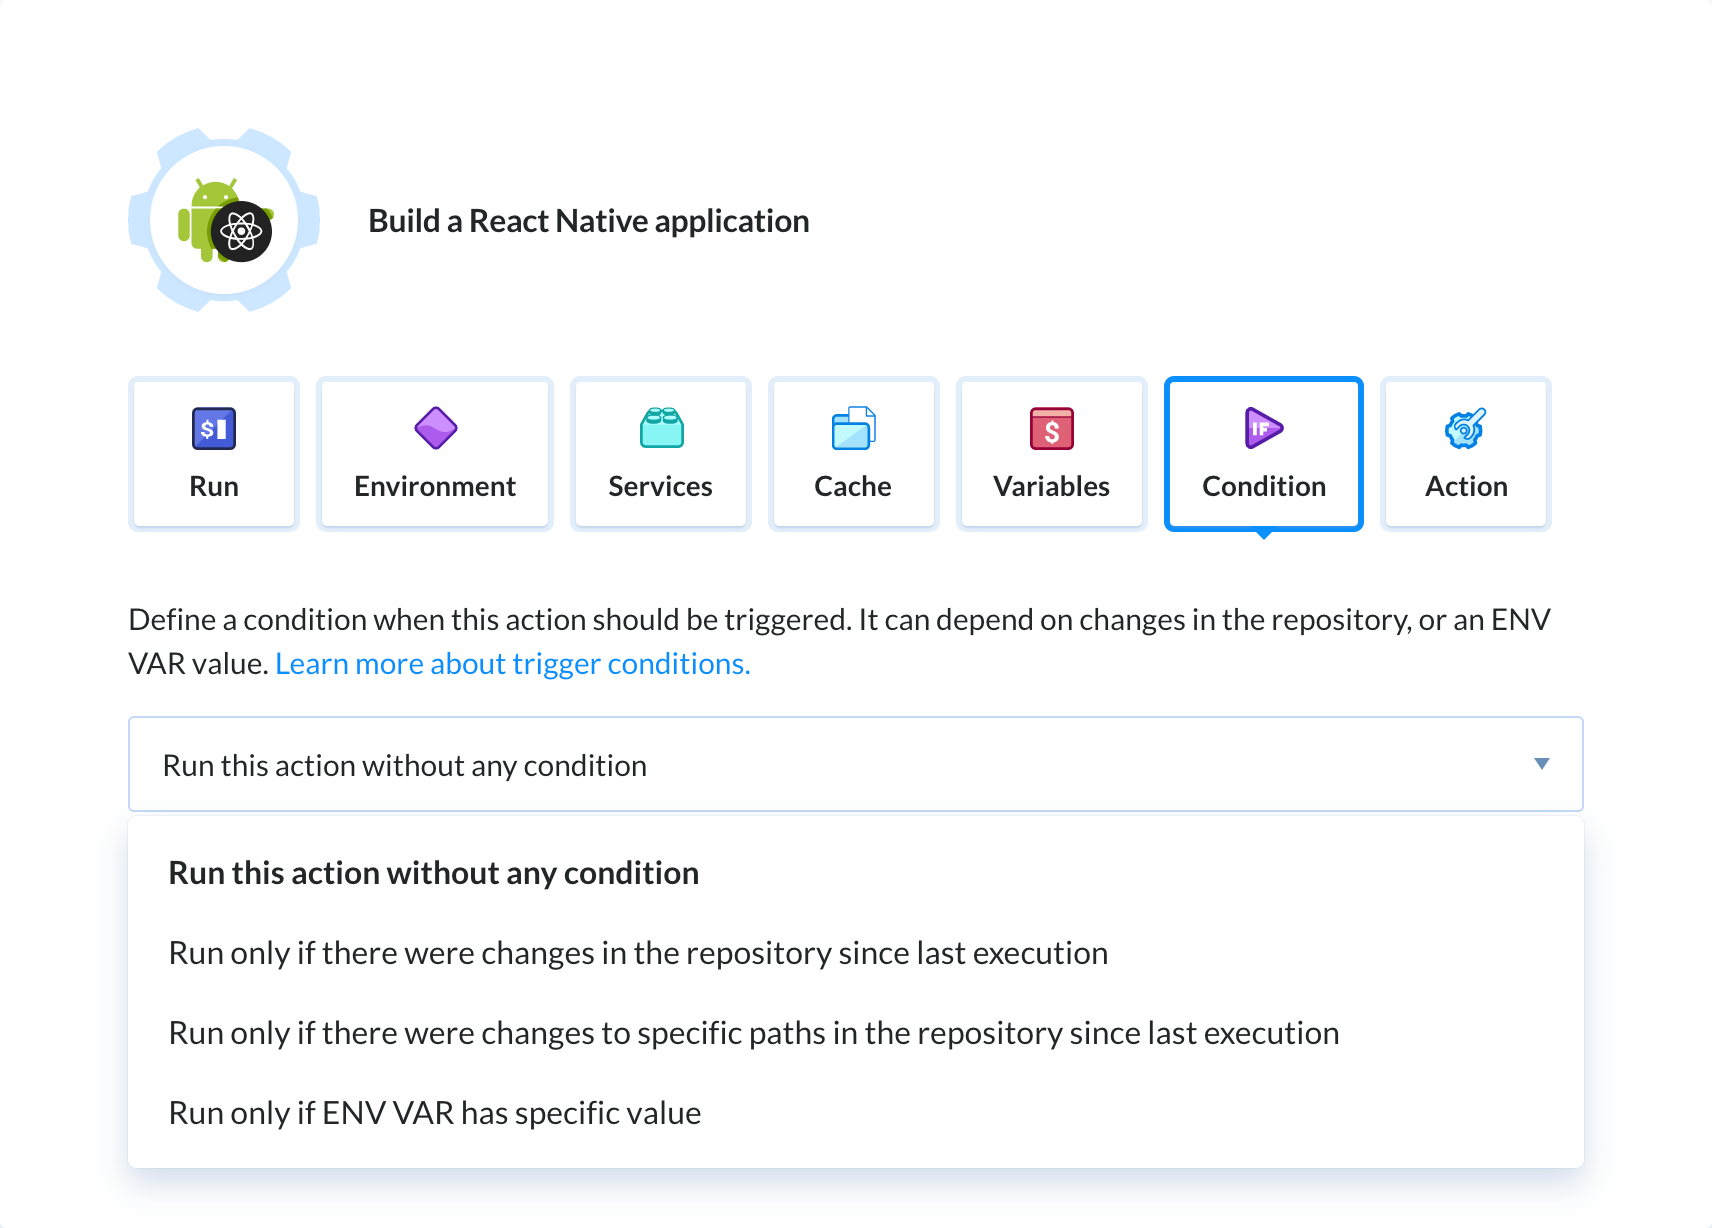Open the Action gear icon

point(1465,427)
